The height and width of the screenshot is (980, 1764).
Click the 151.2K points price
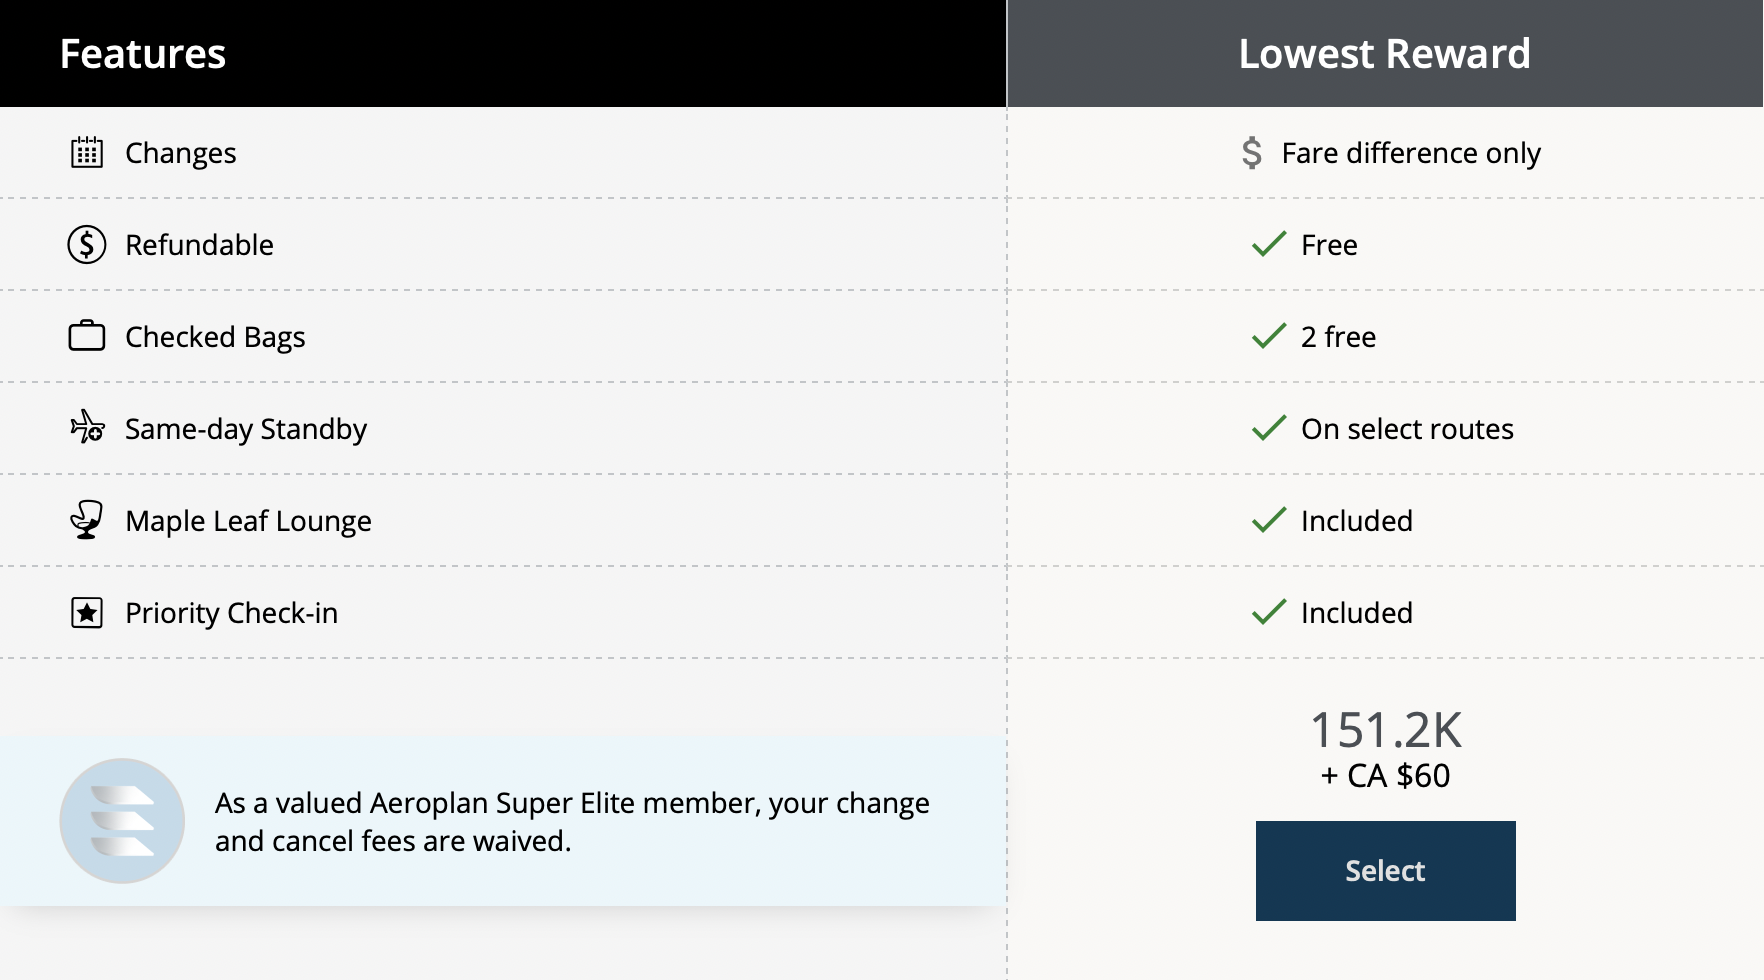(1385, 730)
